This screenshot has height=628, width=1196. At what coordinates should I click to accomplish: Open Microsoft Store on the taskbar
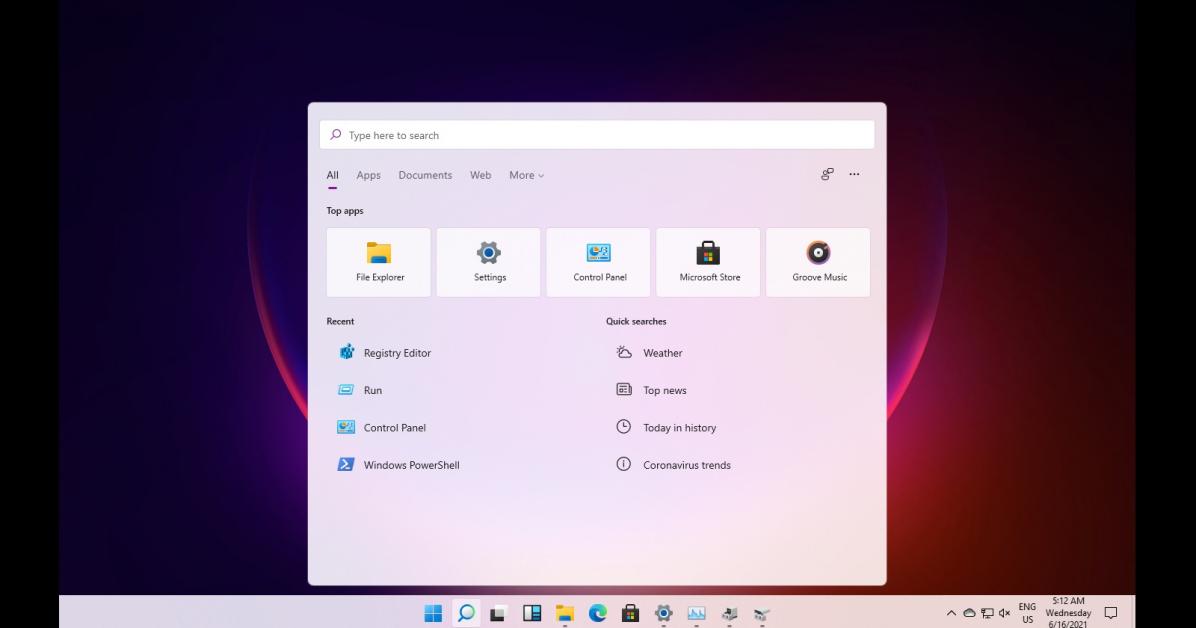630,613
